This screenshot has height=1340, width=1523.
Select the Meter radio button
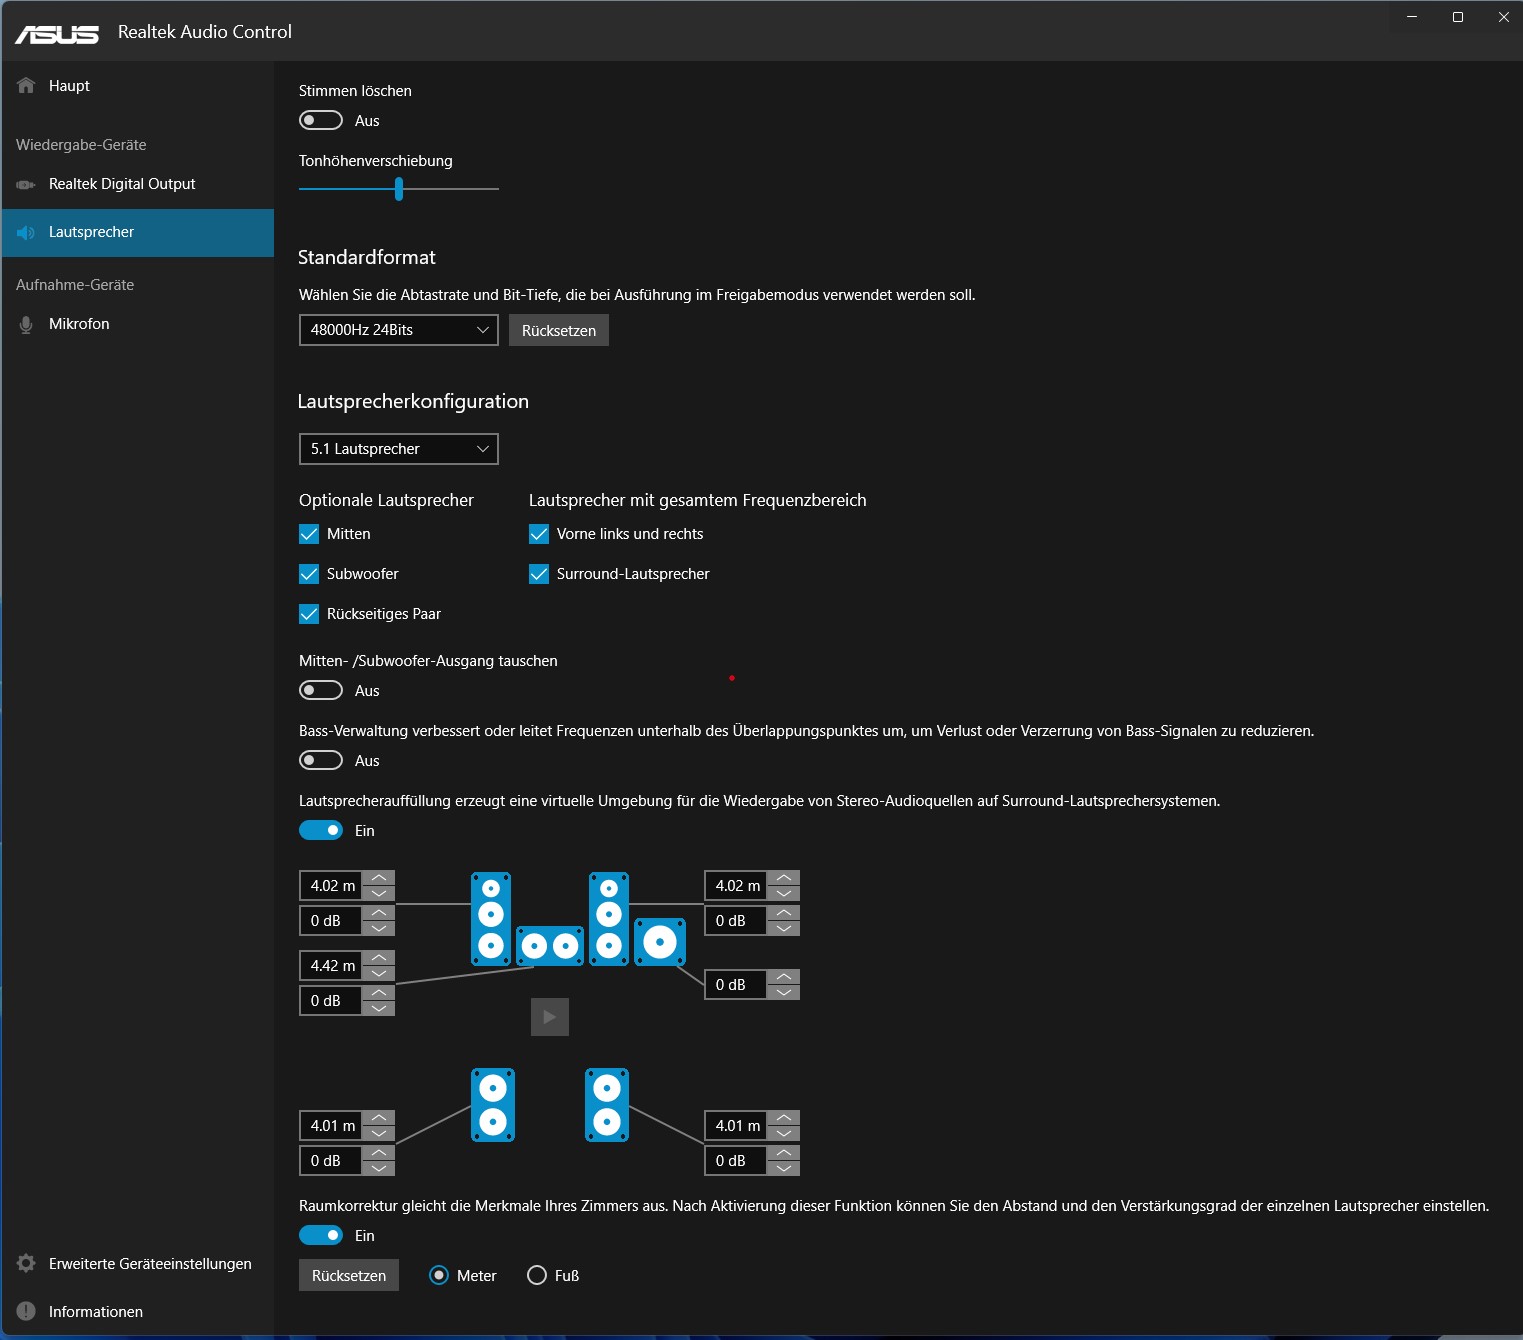click(x=439, y=1275)
